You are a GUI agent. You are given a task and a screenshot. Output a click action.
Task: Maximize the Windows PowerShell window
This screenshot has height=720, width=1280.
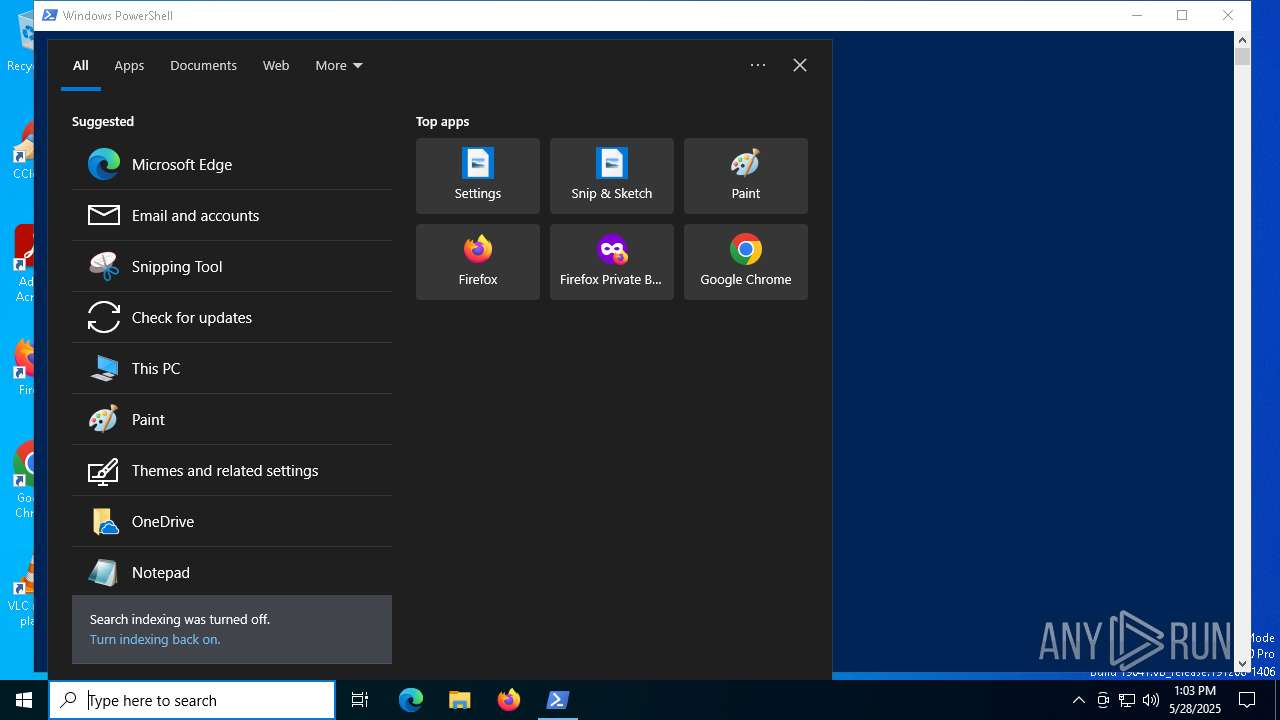1182,15
